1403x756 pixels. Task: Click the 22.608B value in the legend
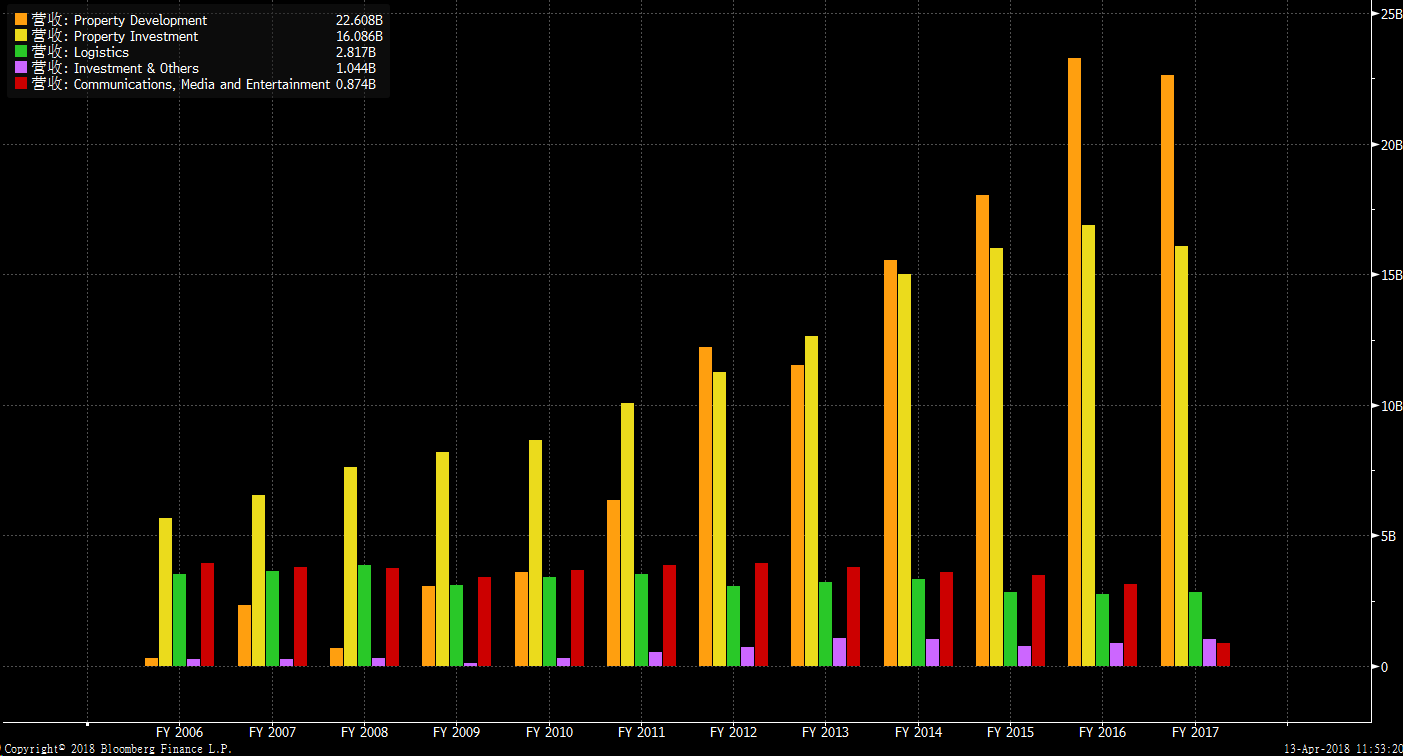coord(358,20)
